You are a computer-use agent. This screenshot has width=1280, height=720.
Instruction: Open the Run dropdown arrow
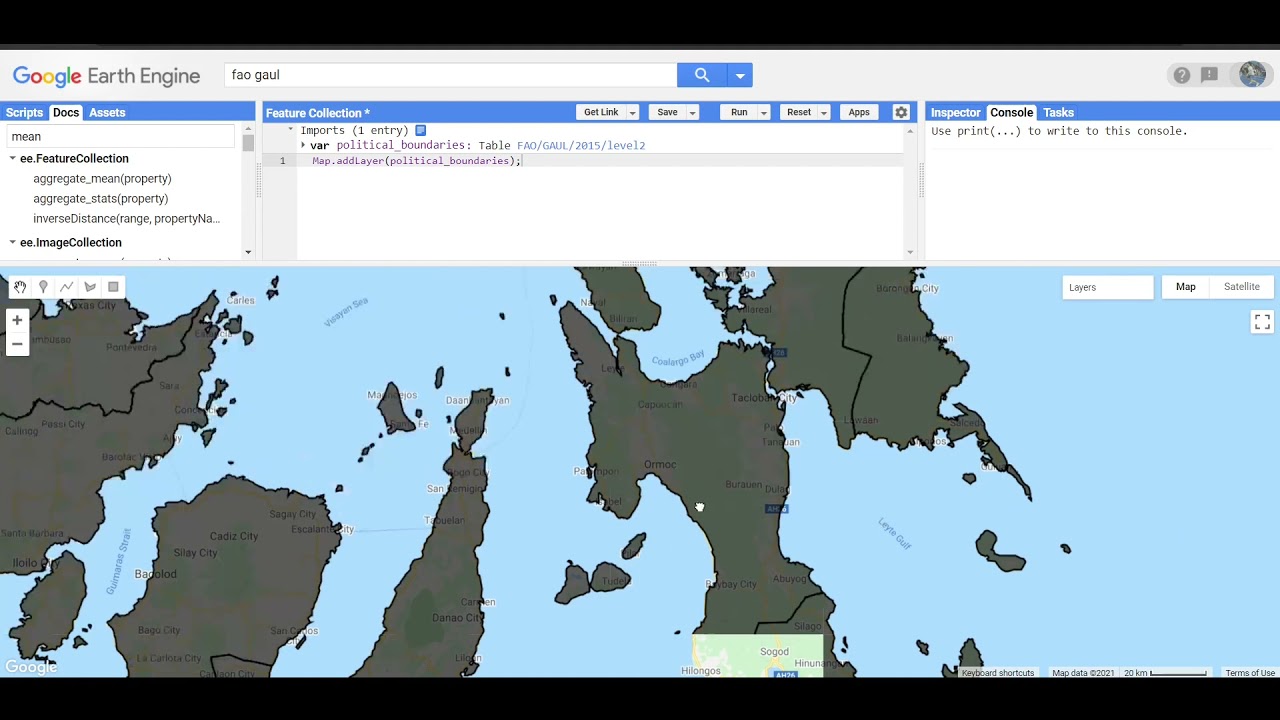[763, 112]
